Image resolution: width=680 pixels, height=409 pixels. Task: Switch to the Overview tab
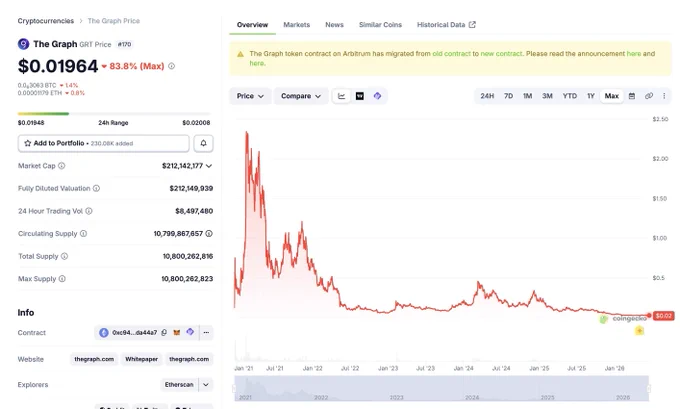[252, 25]
